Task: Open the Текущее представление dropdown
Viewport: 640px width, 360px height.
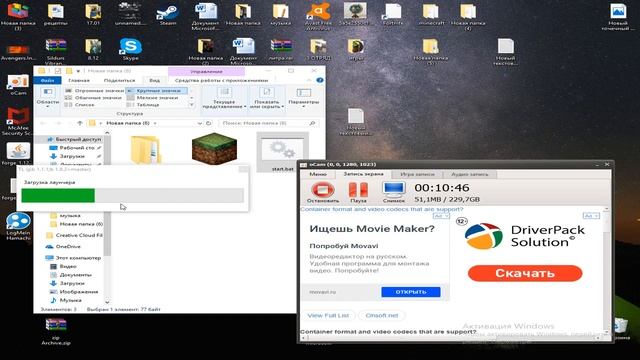Action: 224,98
